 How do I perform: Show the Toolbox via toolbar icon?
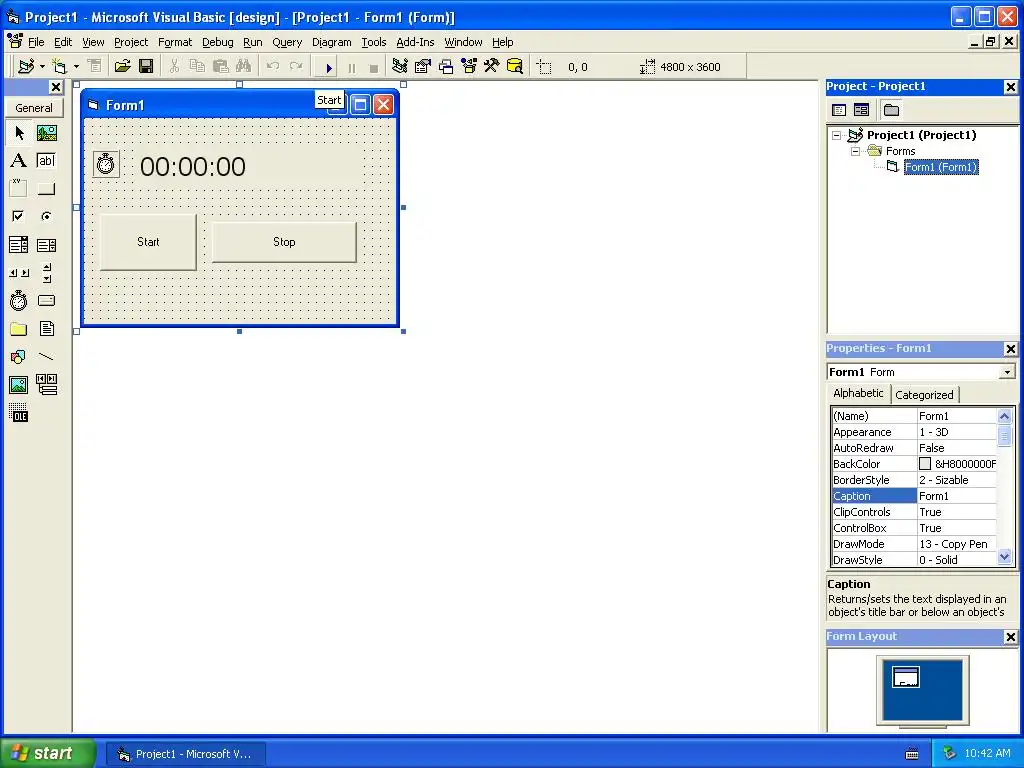[492, 66]
